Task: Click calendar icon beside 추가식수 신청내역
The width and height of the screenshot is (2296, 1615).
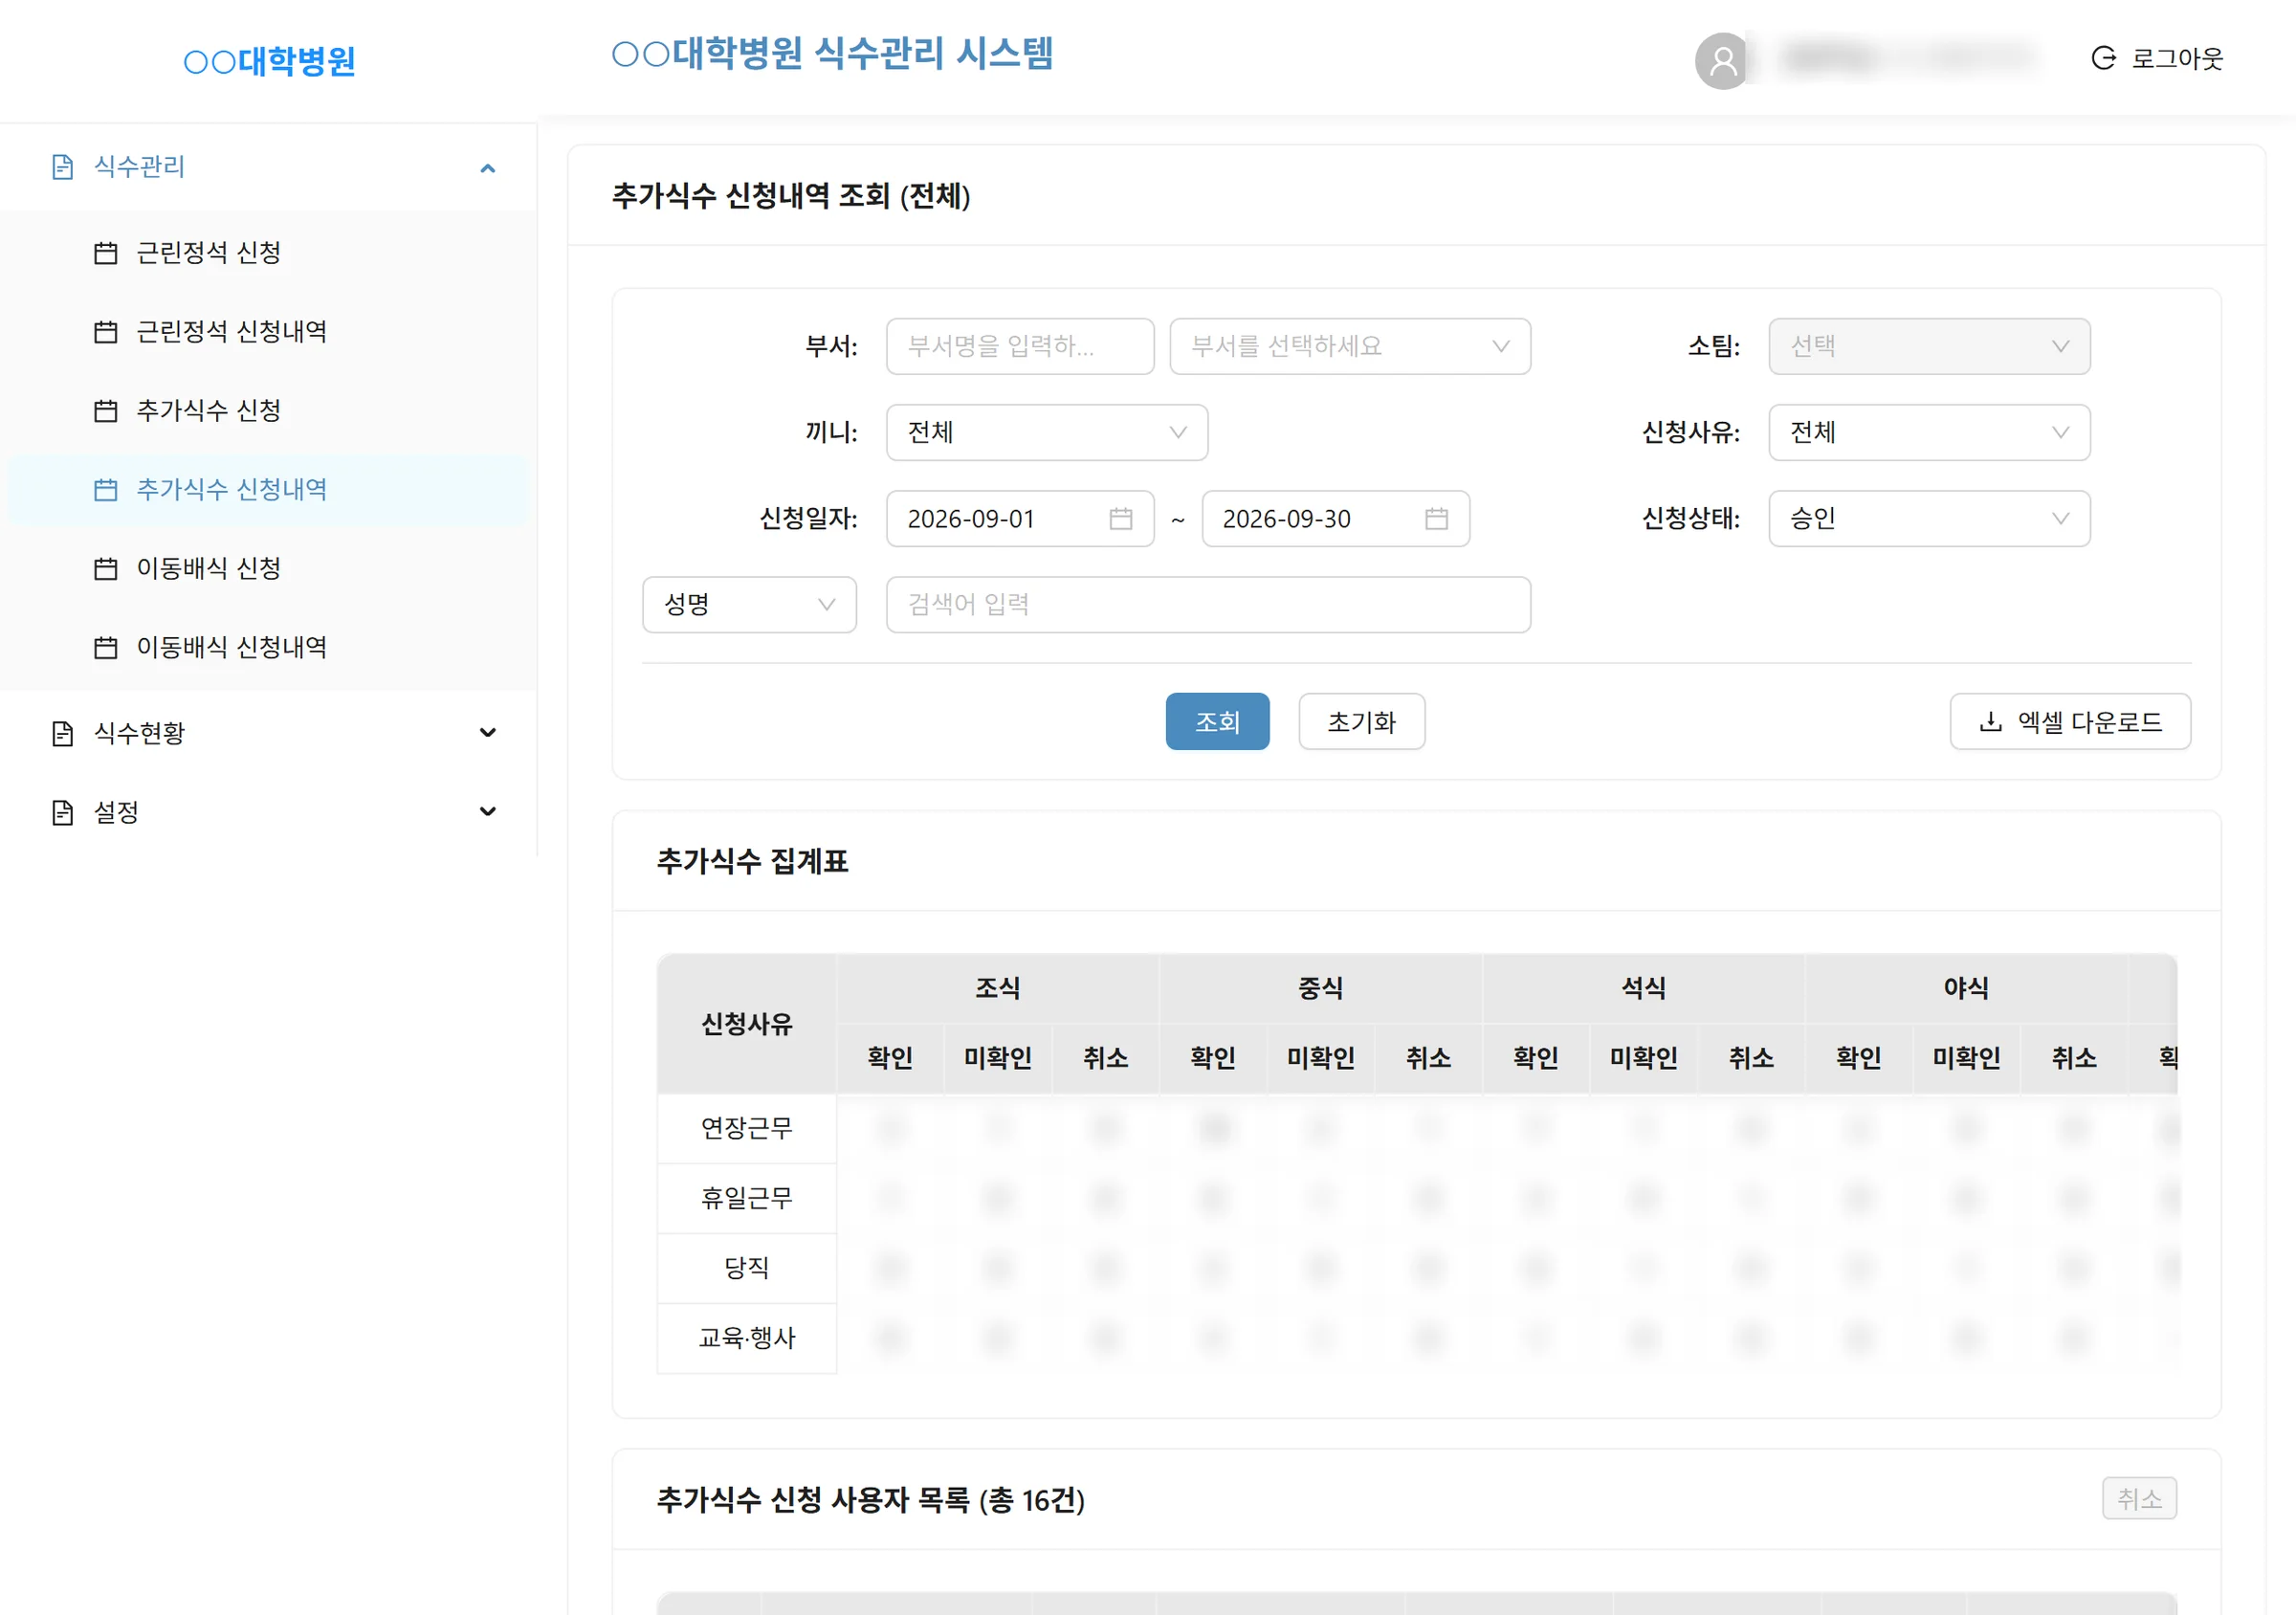Action: tap(105, 490)
